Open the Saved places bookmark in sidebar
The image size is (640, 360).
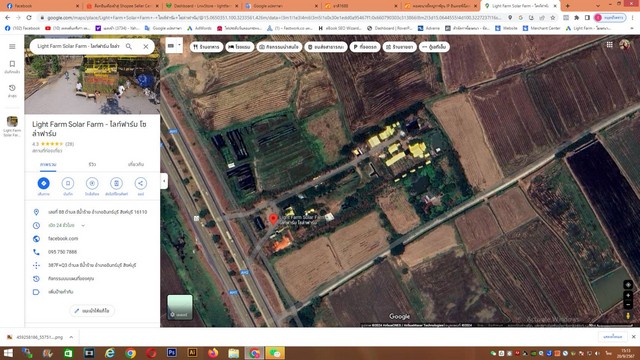tap(12, 67)
